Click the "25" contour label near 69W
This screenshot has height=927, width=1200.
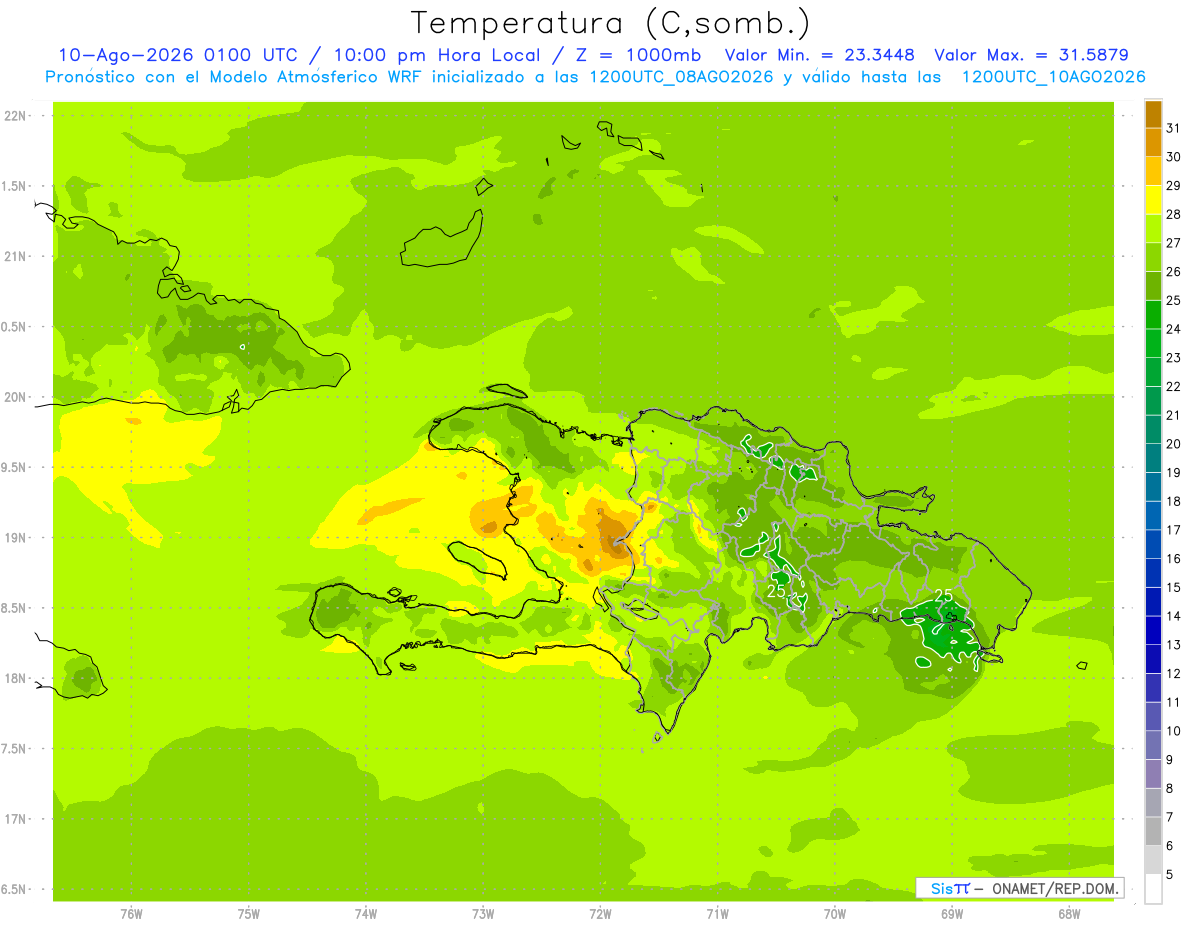pos(943,595)
